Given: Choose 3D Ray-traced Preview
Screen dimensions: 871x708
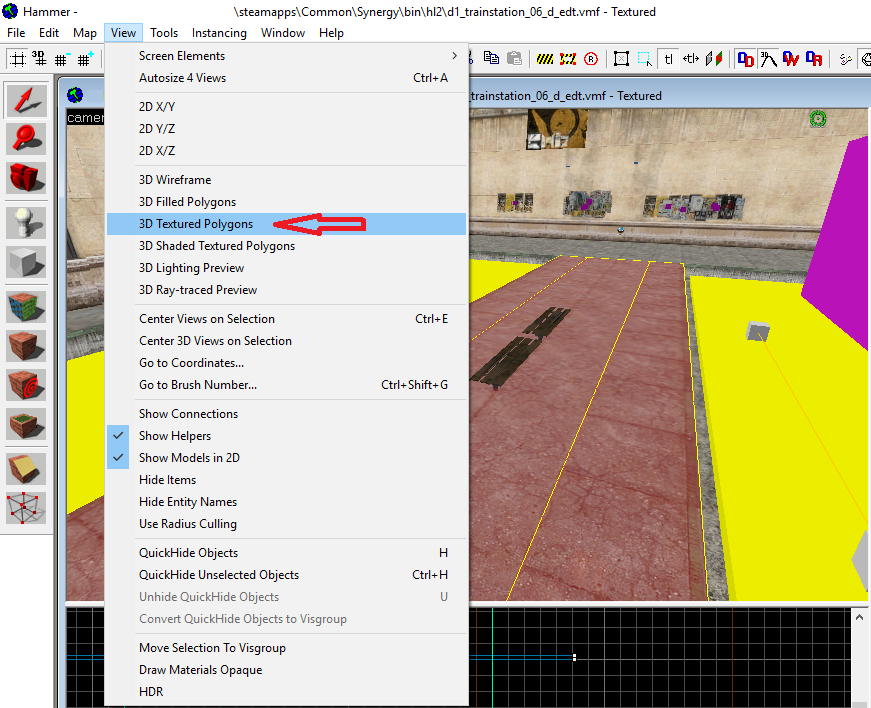Looking at the screenshot, I should pos(287,290).
